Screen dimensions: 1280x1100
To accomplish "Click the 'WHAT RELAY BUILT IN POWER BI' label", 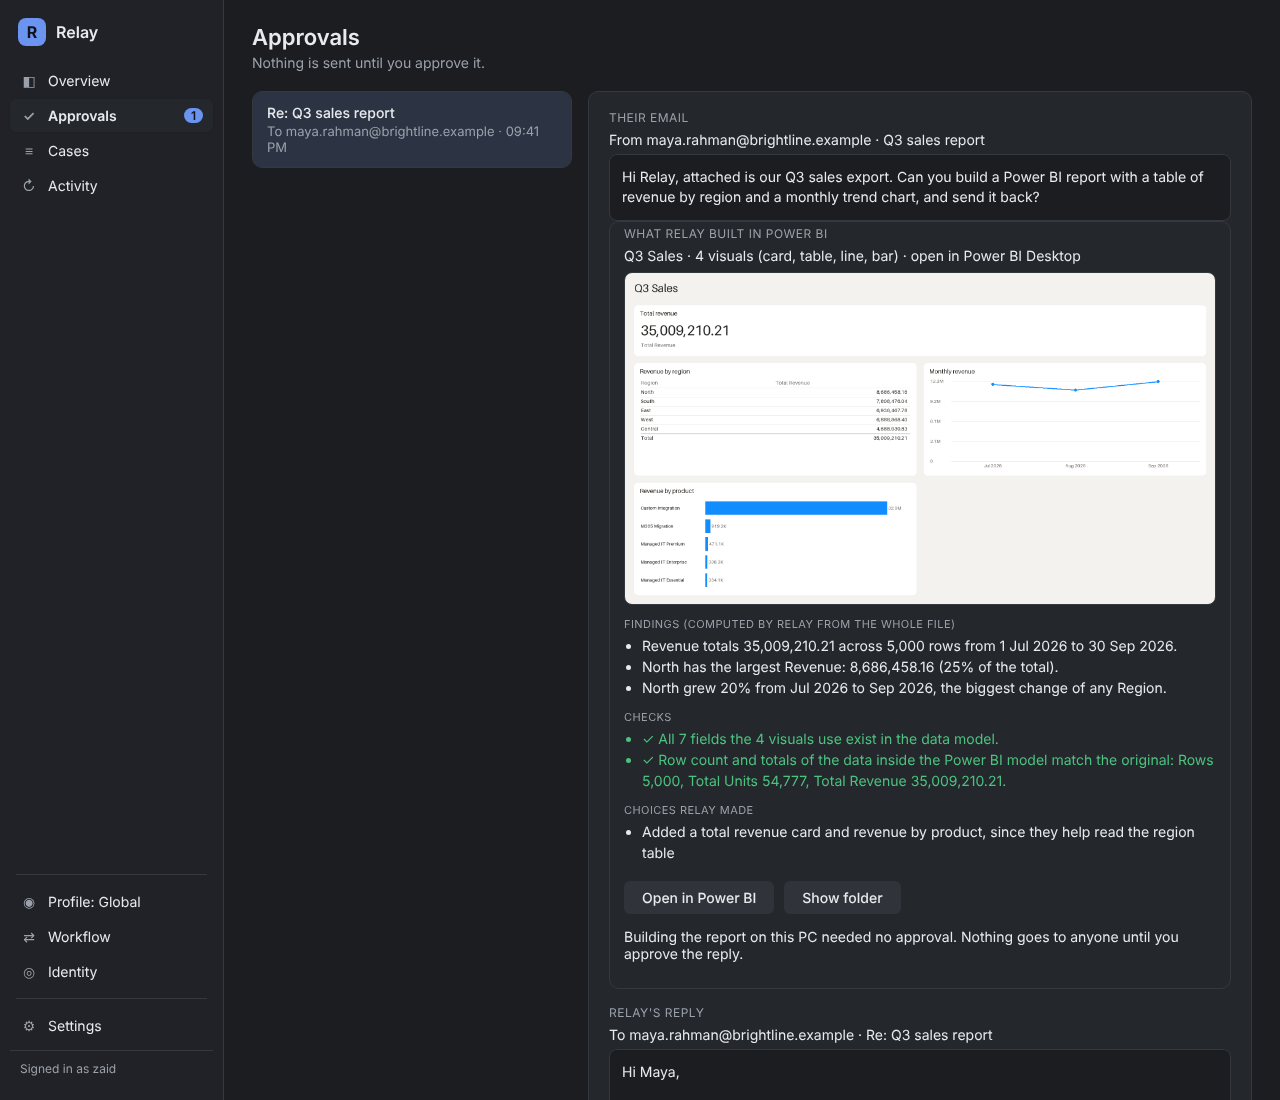I will [x=726, y=234].
